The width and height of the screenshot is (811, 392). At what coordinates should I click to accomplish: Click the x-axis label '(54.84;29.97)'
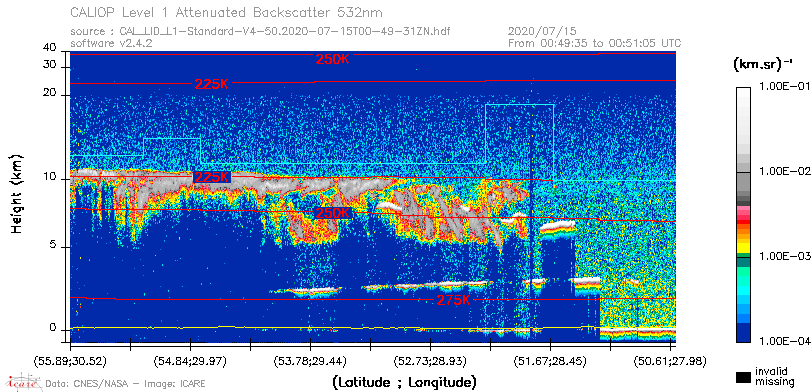point(190,361)
